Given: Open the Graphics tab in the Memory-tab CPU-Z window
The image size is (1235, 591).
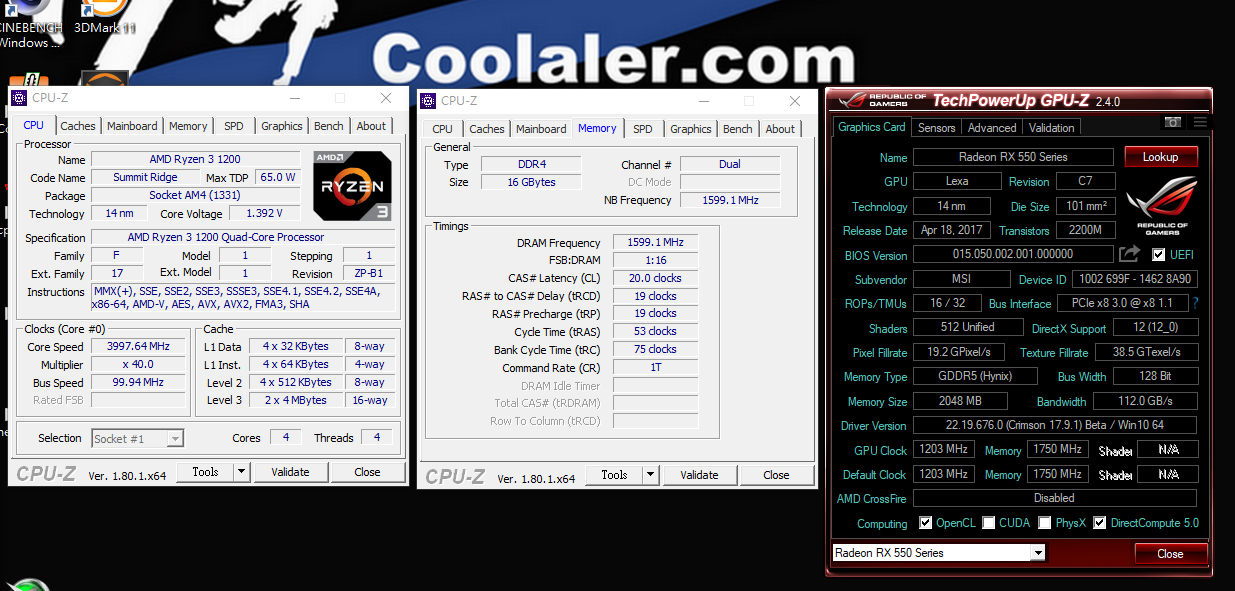Looking at the screenshot, I should pyautogui.click(x=691, y=129).
